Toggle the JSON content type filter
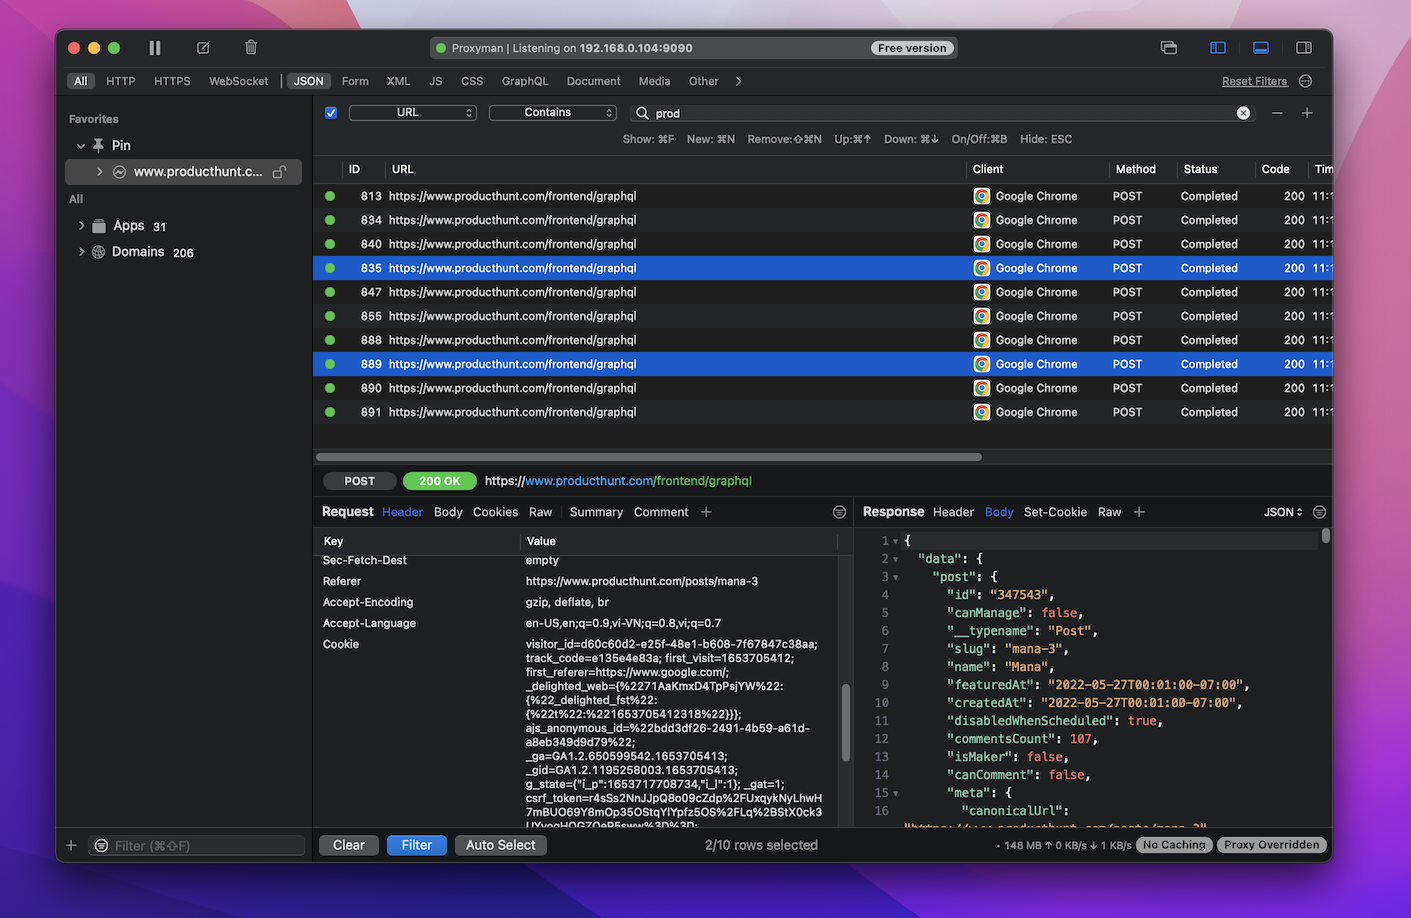Screen dimensions: 1411x918 tap(309, 81)
